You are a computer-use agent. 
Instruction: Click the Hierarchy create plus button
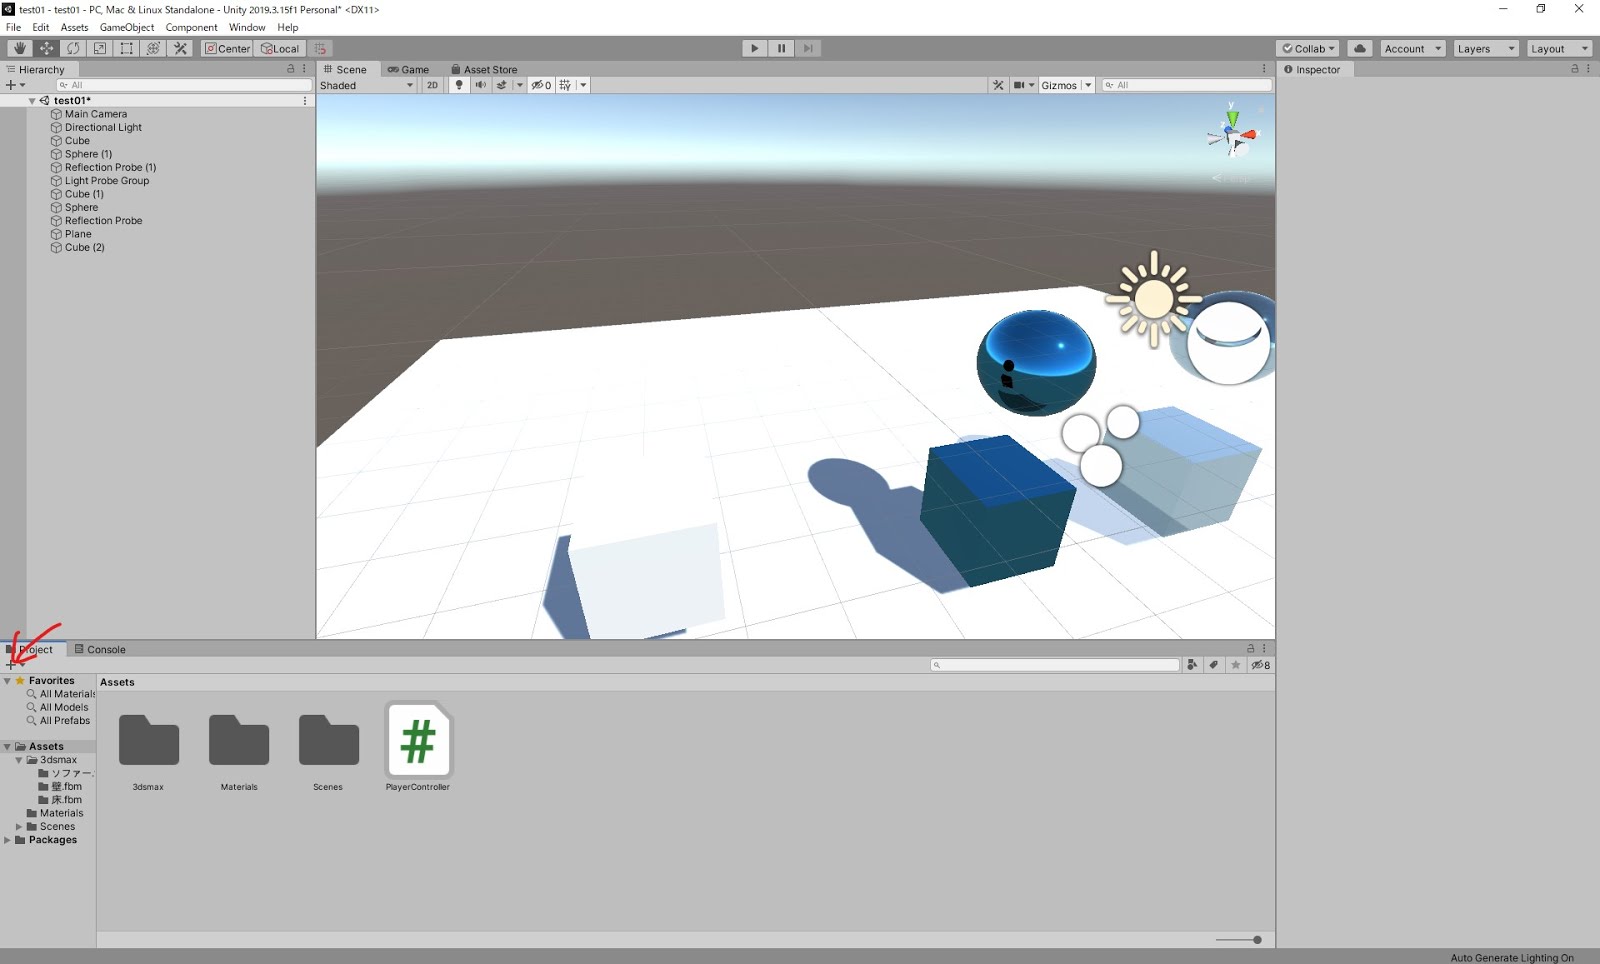point(15,85)
